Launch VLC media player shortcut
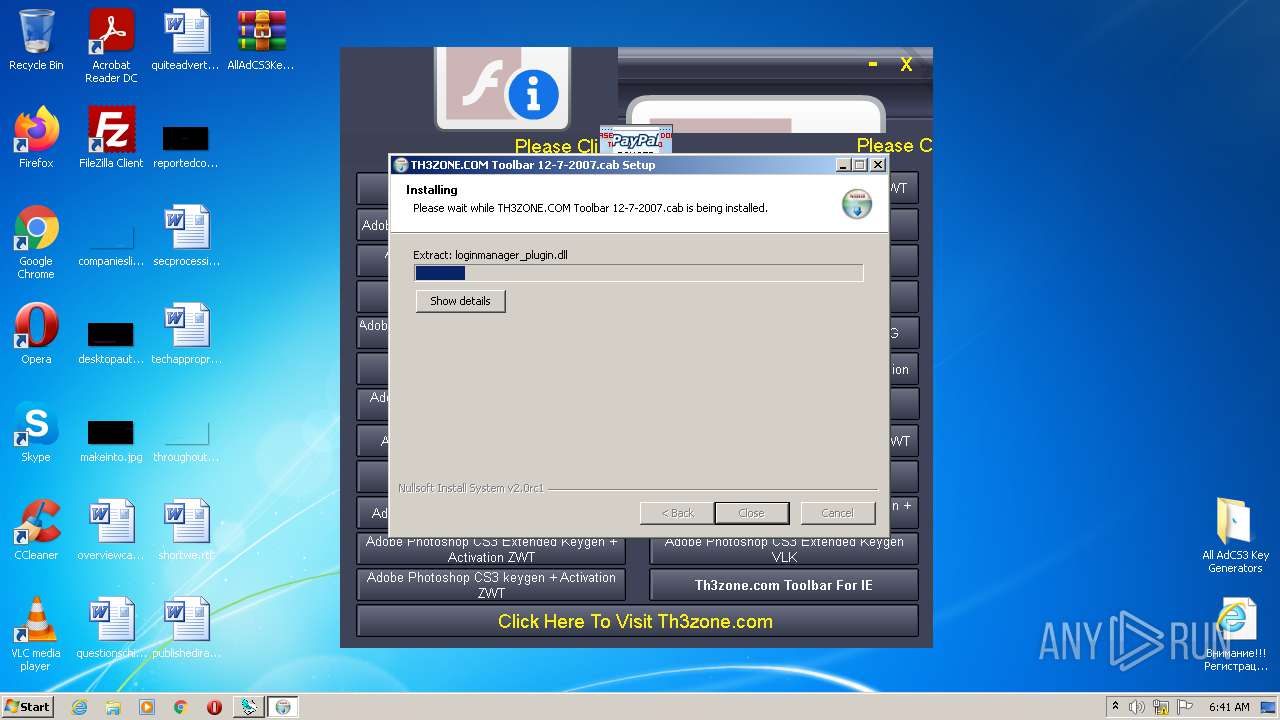Screen dimensions: 1280x720 36,634
